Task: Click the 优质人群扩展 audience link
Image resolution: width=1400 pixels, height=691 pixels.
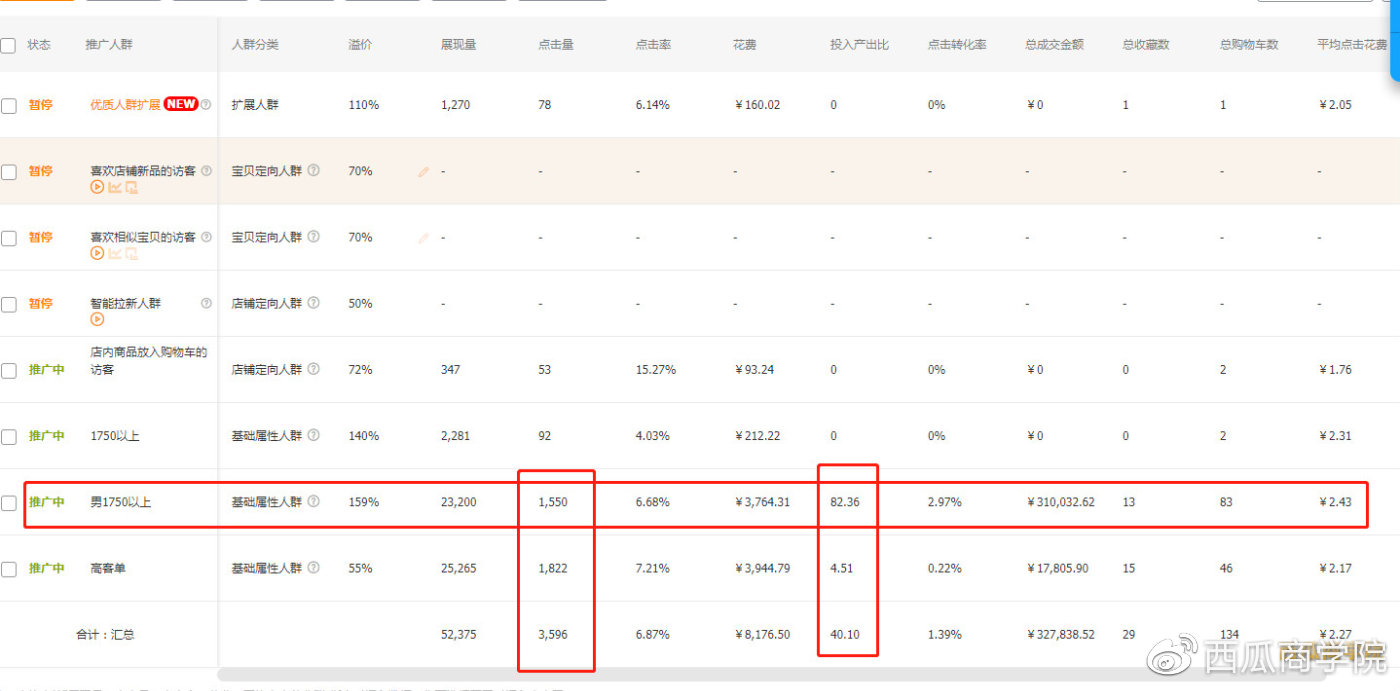Action: 125,105
